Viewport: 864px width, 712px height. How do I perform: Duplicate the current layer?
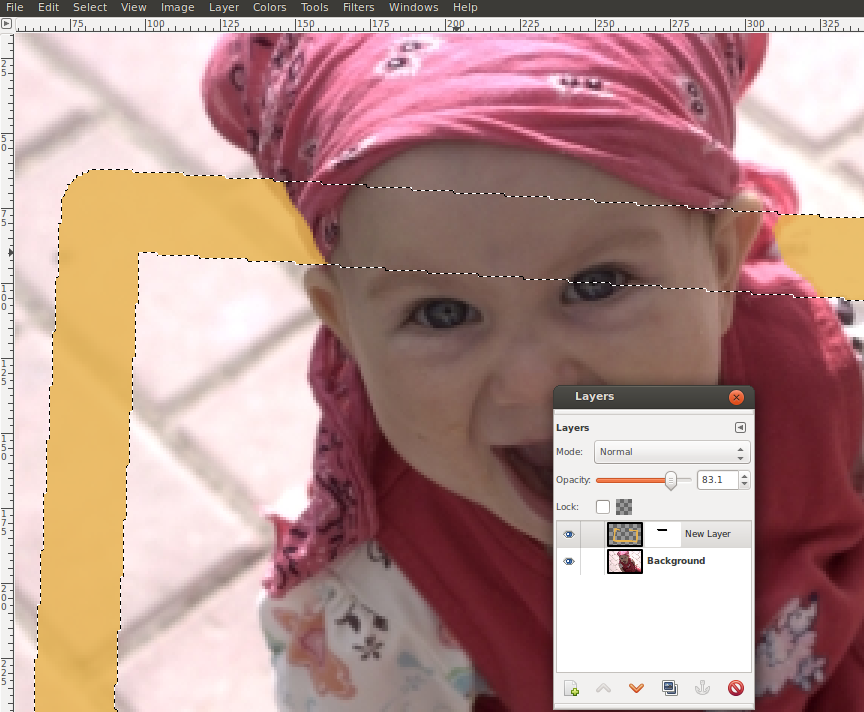click(669, 688)
